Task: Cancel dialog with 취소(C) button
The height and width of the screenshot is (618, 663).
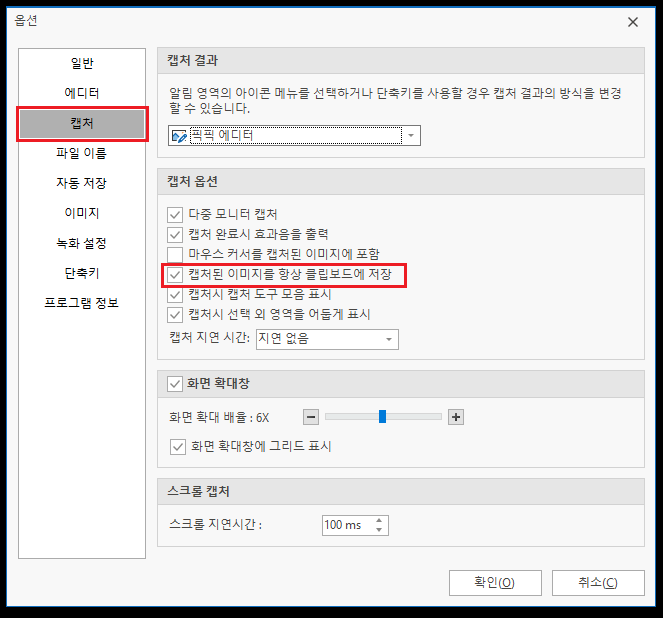Action: coord(598,583)
